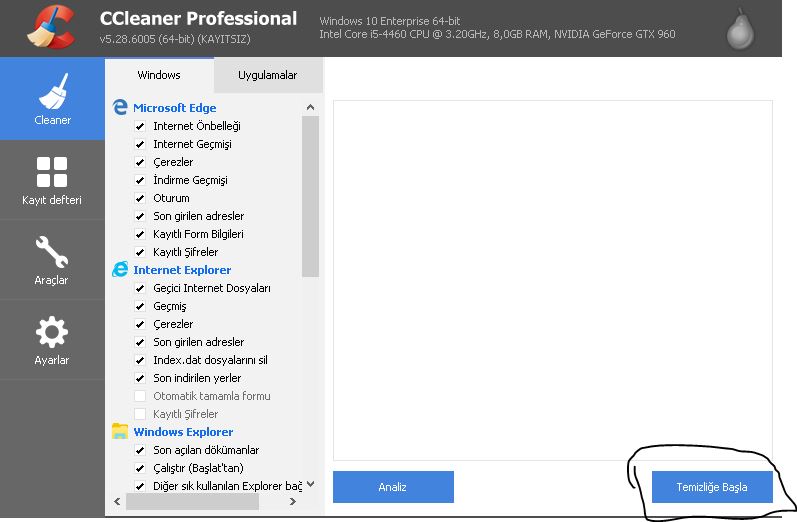797x522 pixels.
Task: Click the horizontal scrollbar thumb
Action: point(193,501)
